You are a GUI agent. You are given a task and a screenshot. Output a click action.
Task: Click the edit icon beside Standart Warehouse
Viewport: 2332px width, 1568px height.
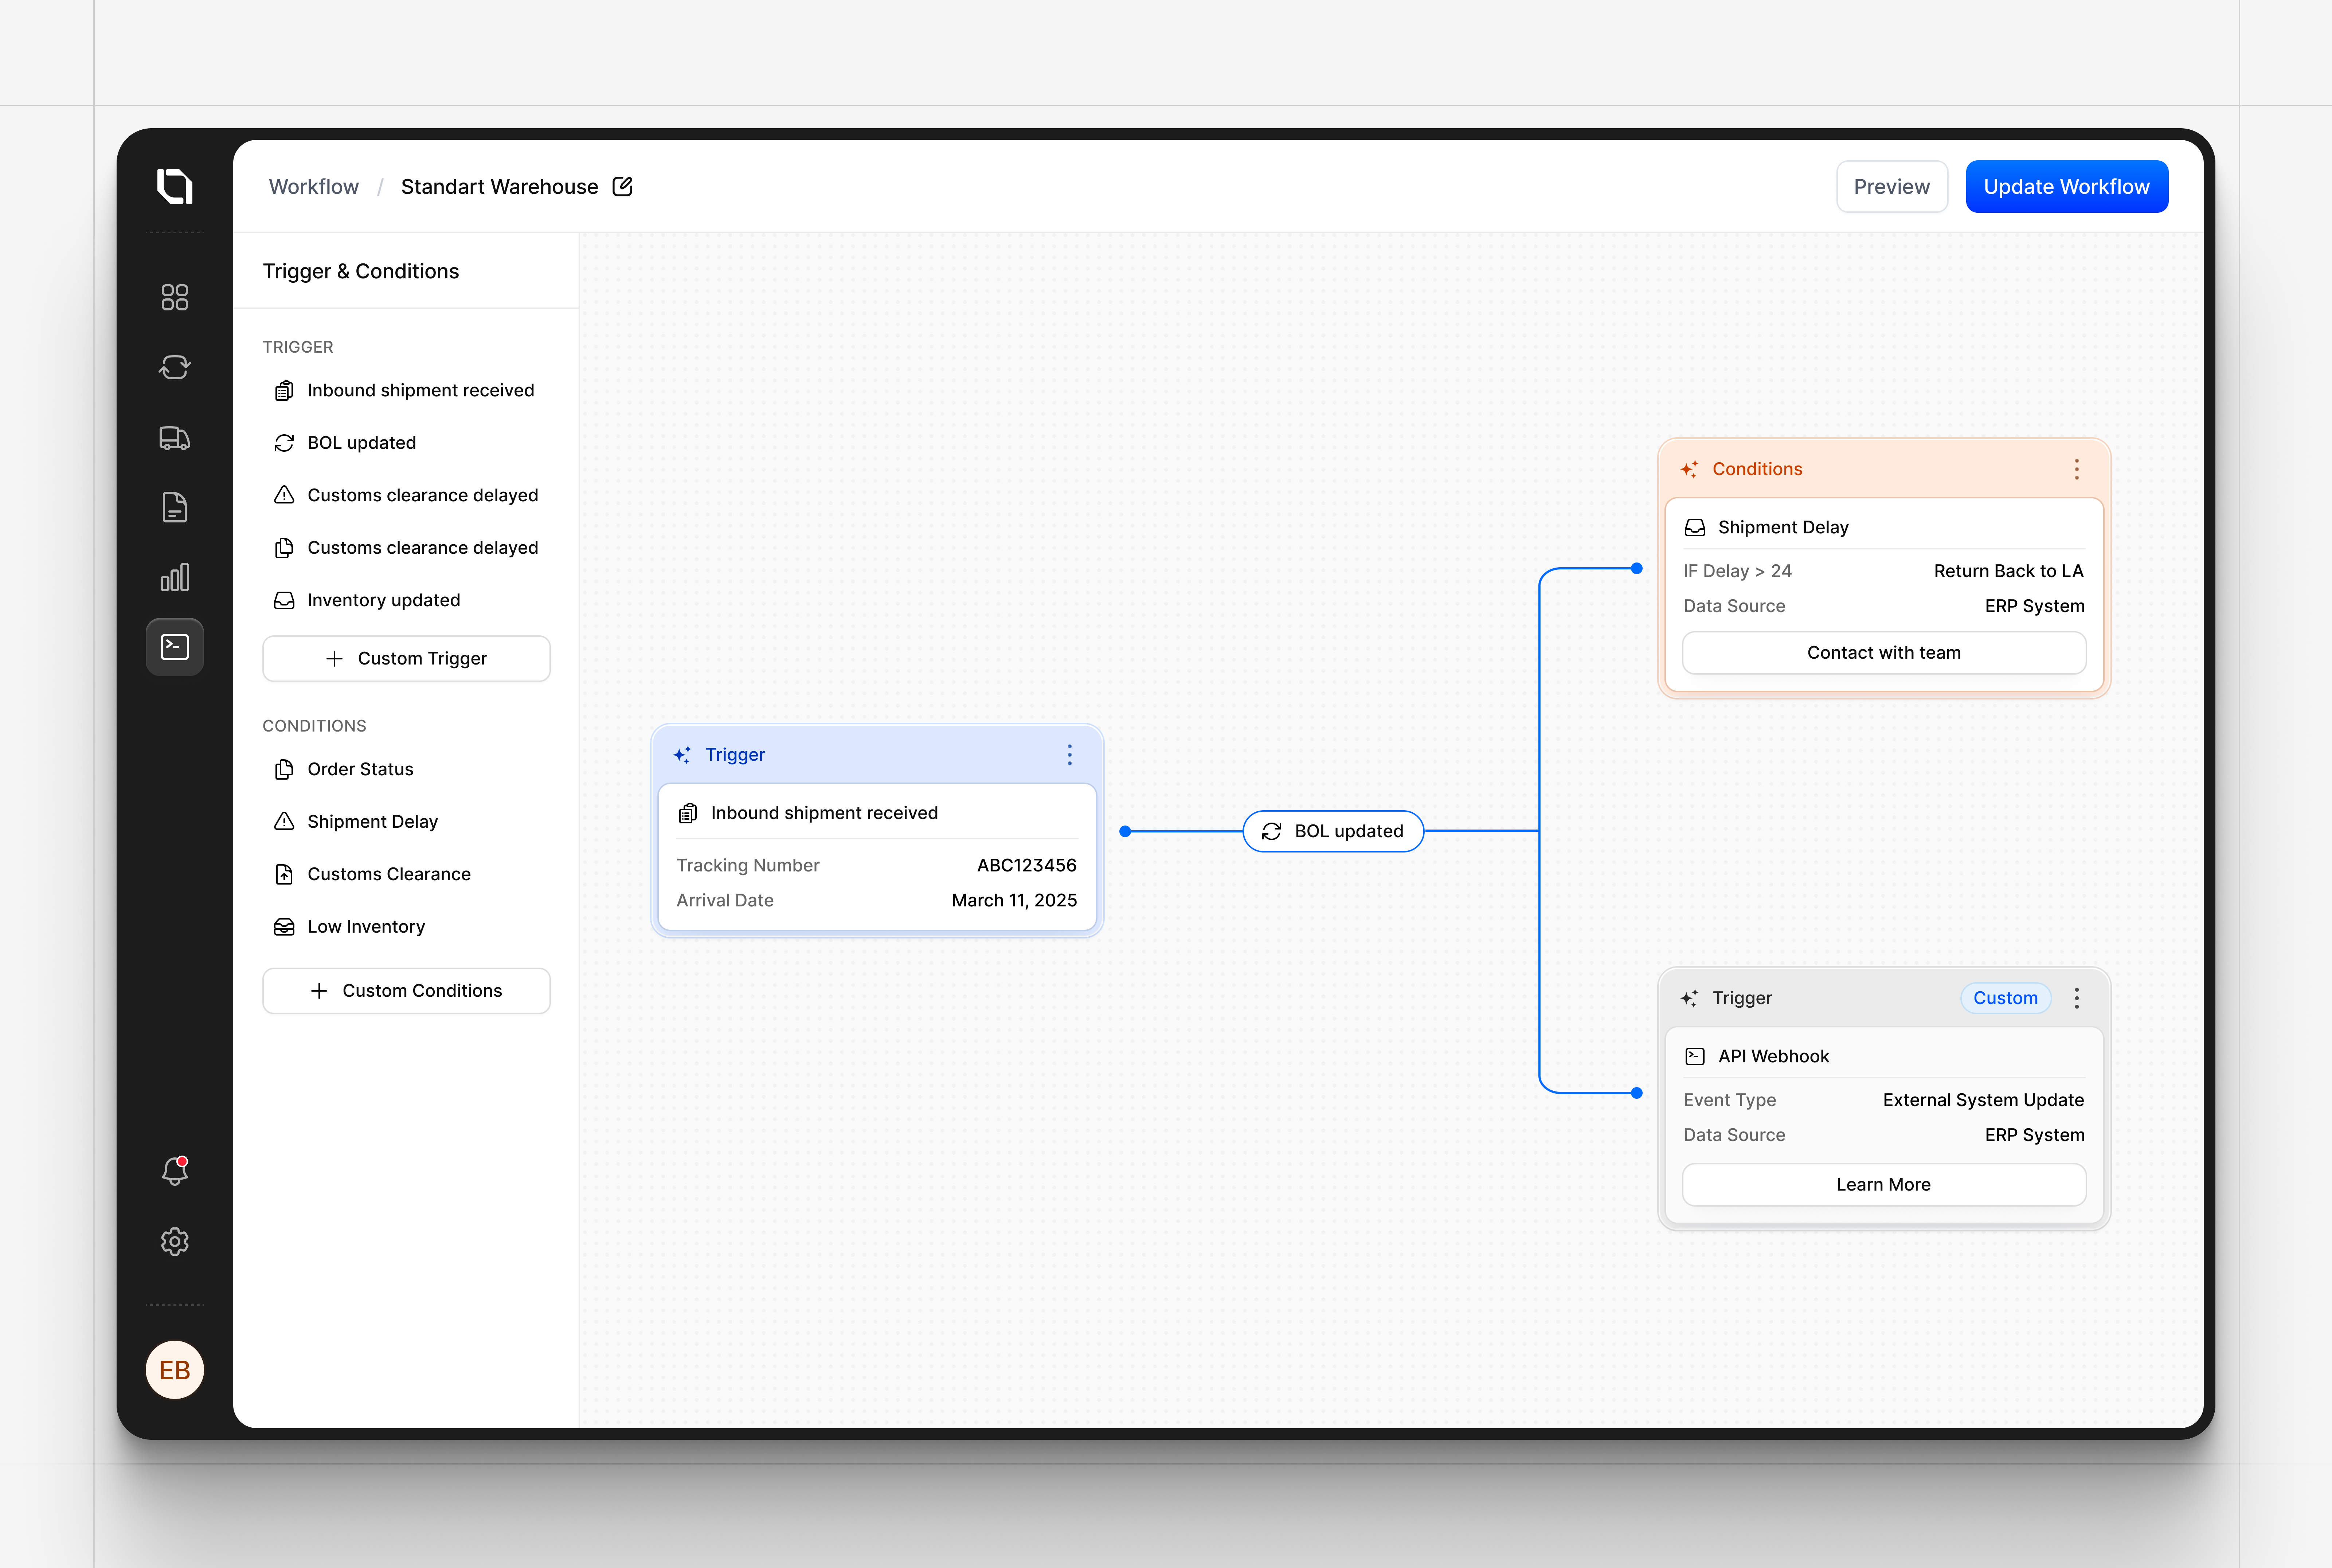(x=622, y=187)
